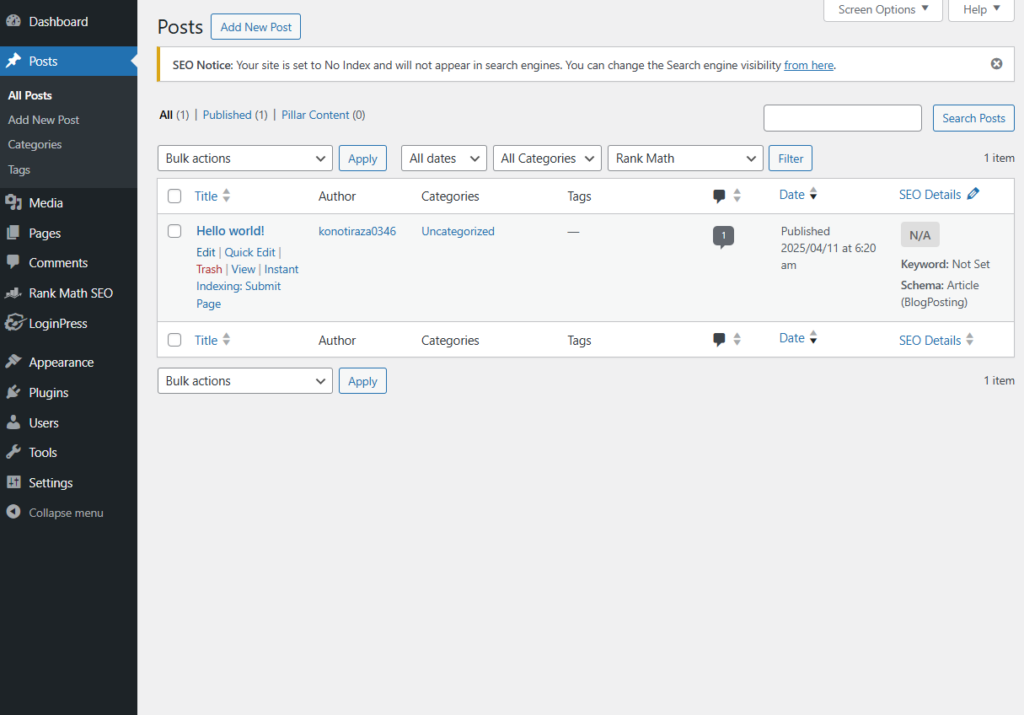1024x715 pixels.
Task: Click the LoginPress icon in sidebar
Action: [x=13, y=323]
